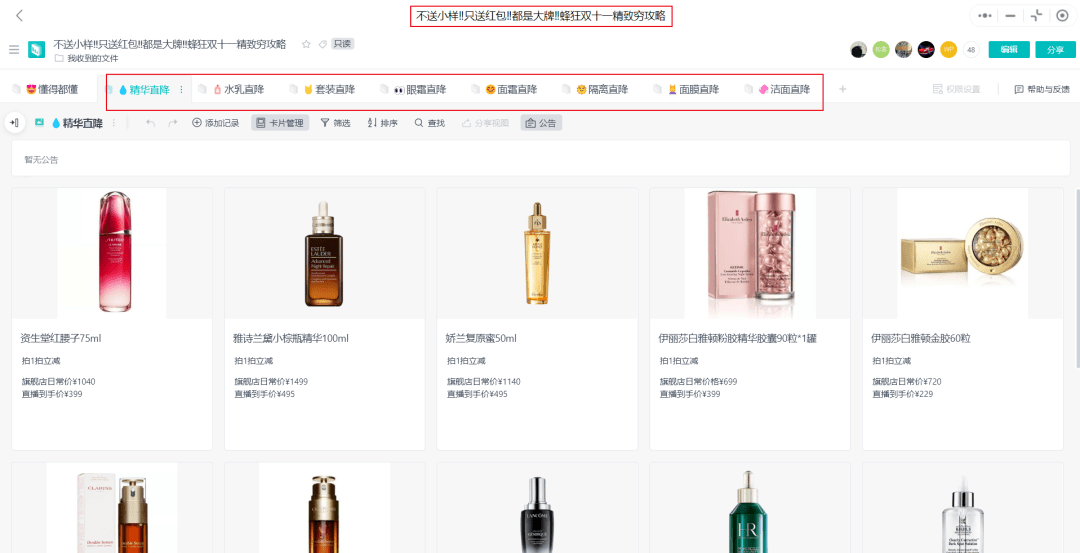Expand the view list side panel
Screen dimensions: 1080x553
coord(14,123)
